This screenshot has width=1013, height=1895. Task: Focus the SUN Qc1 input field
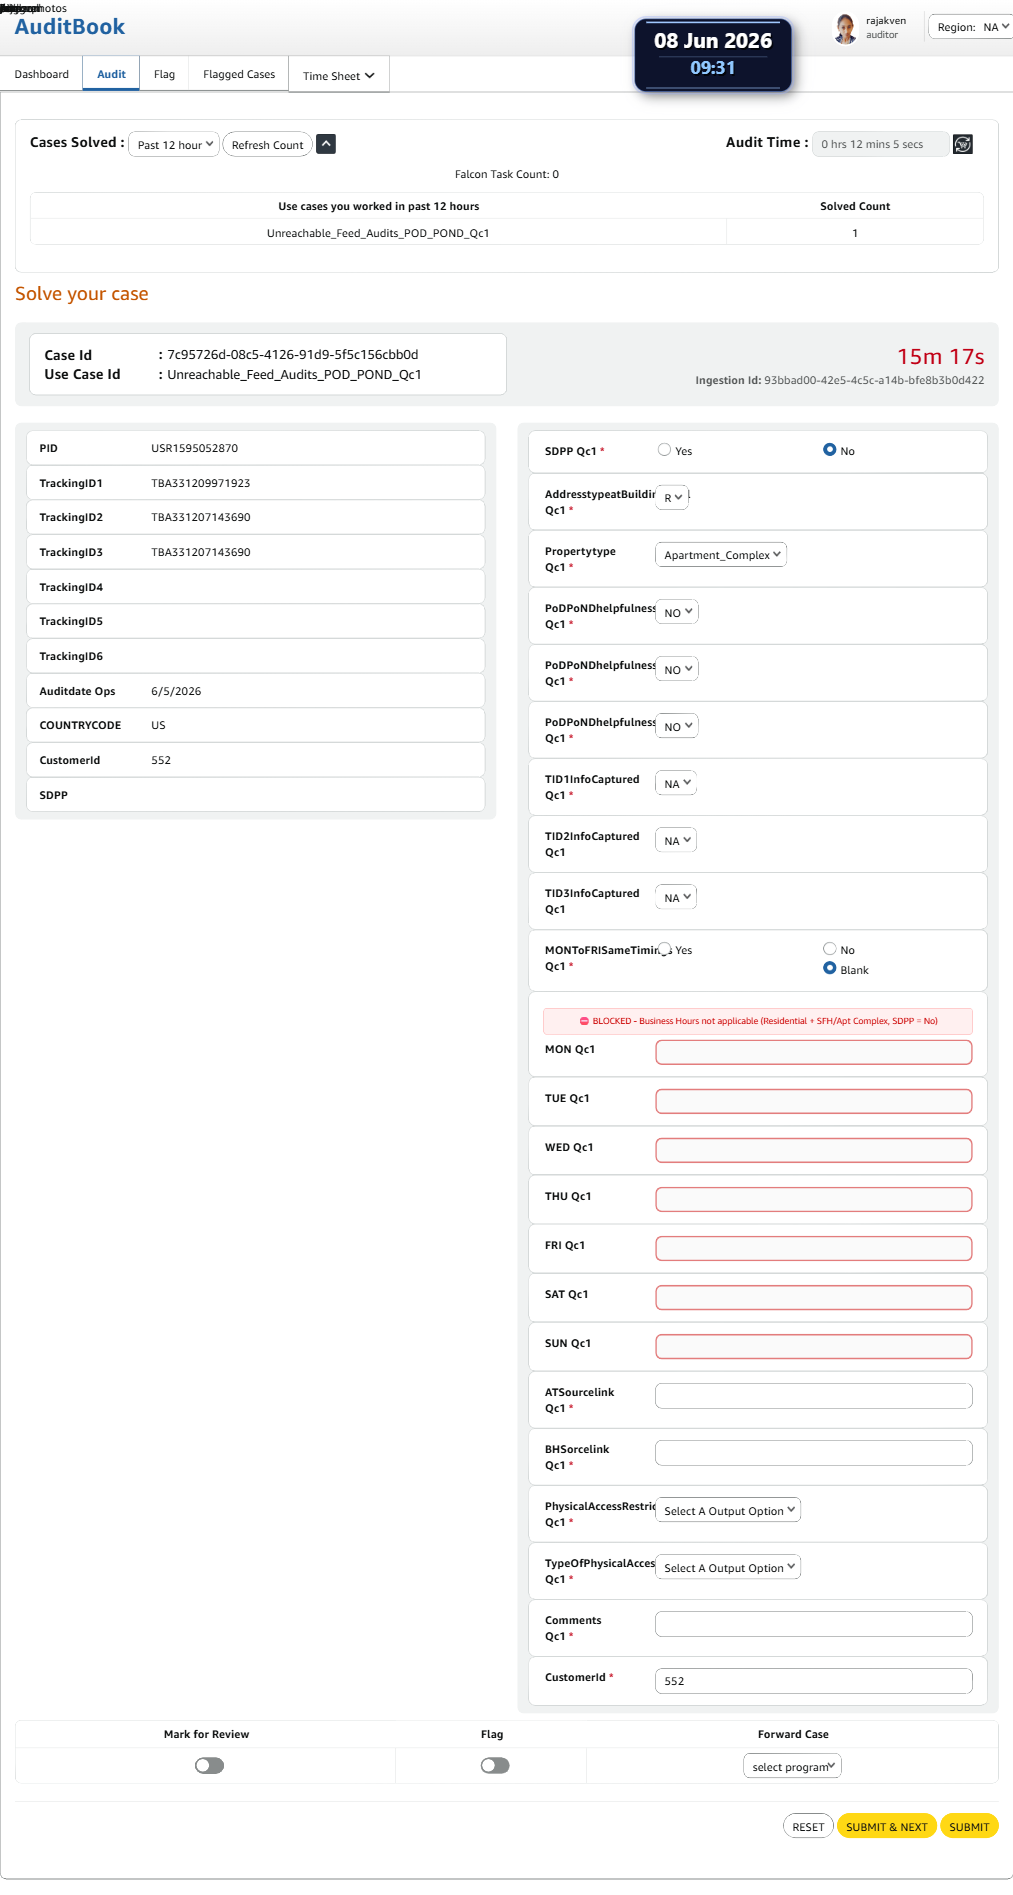point(814,1346)
